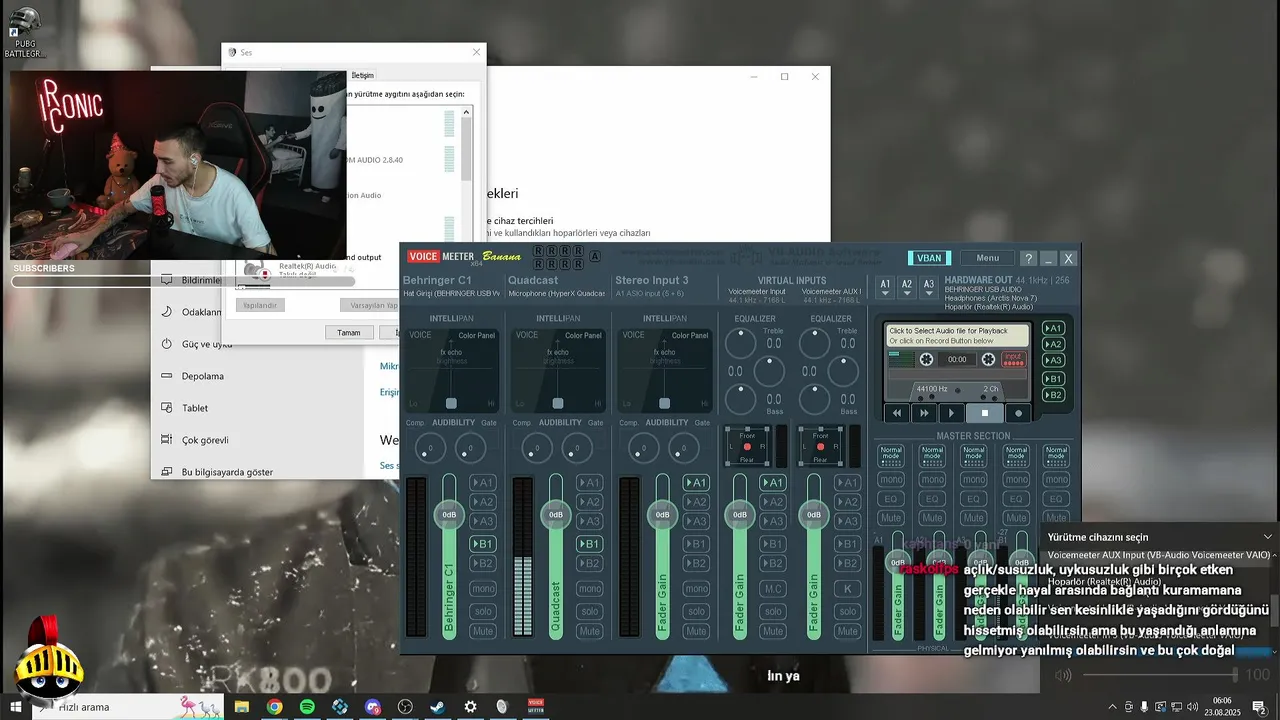Open the Voicemeeter help question mark icon
Screen dimensions: 1280x720
(x=1029, y=258)
